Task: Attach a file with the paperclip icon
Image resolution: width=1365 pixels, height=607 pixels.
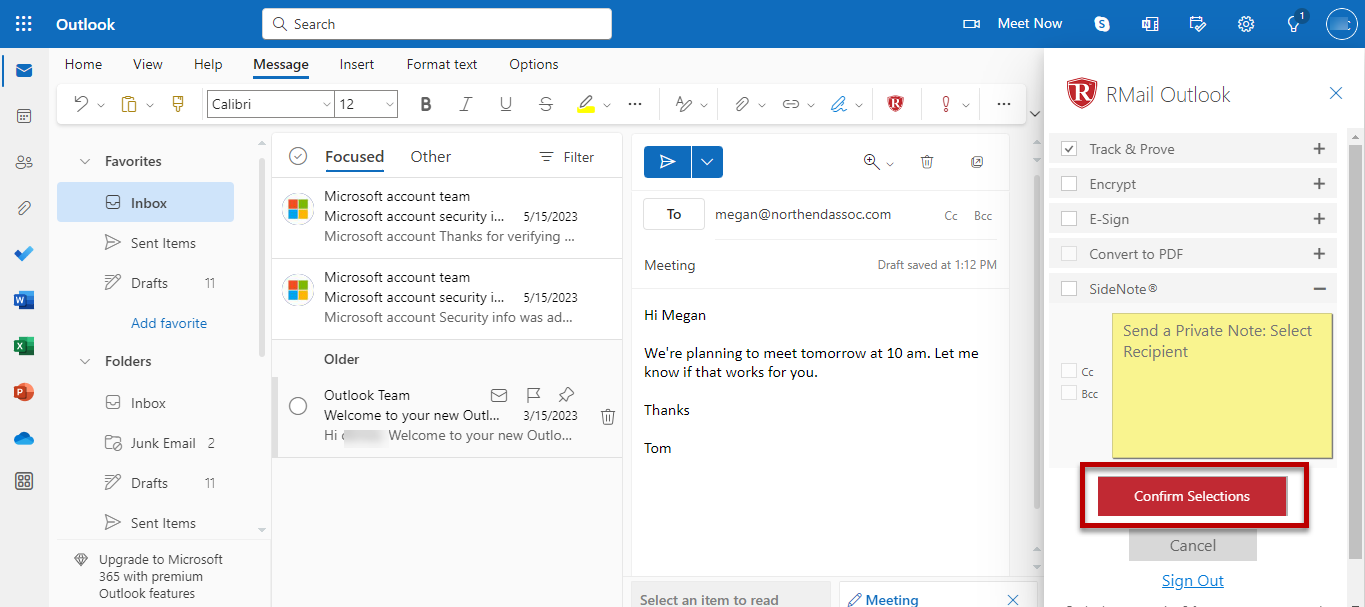Action: pyautogui.click(x=743, y=103)
